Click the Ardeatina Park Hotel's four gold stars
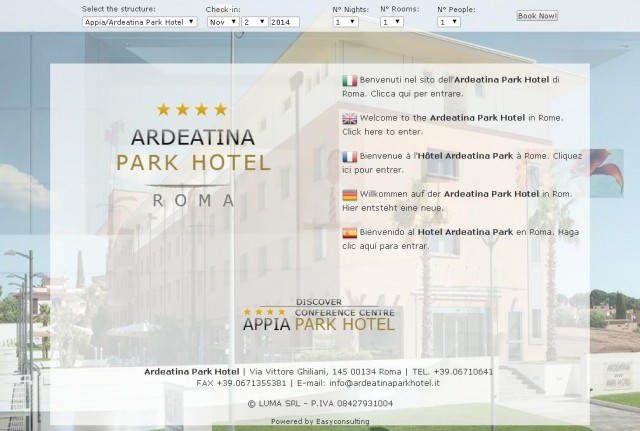Screen dimensions: 640x431 pyautogui.click(x=192, y=109)
